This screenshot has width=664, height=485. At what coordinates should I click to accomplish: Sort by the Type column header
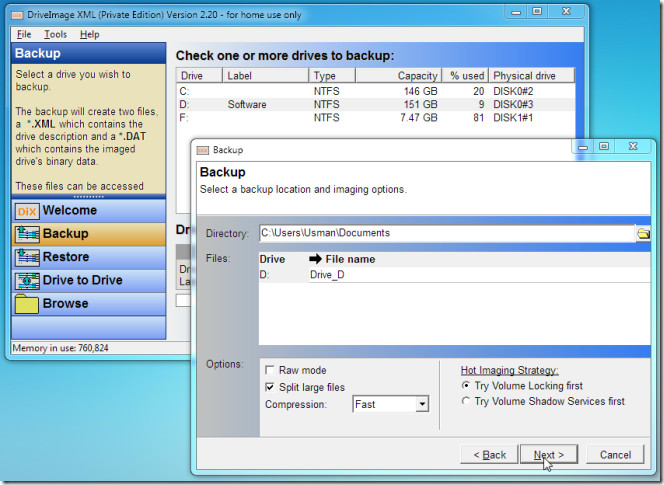(x=332, y=75)
